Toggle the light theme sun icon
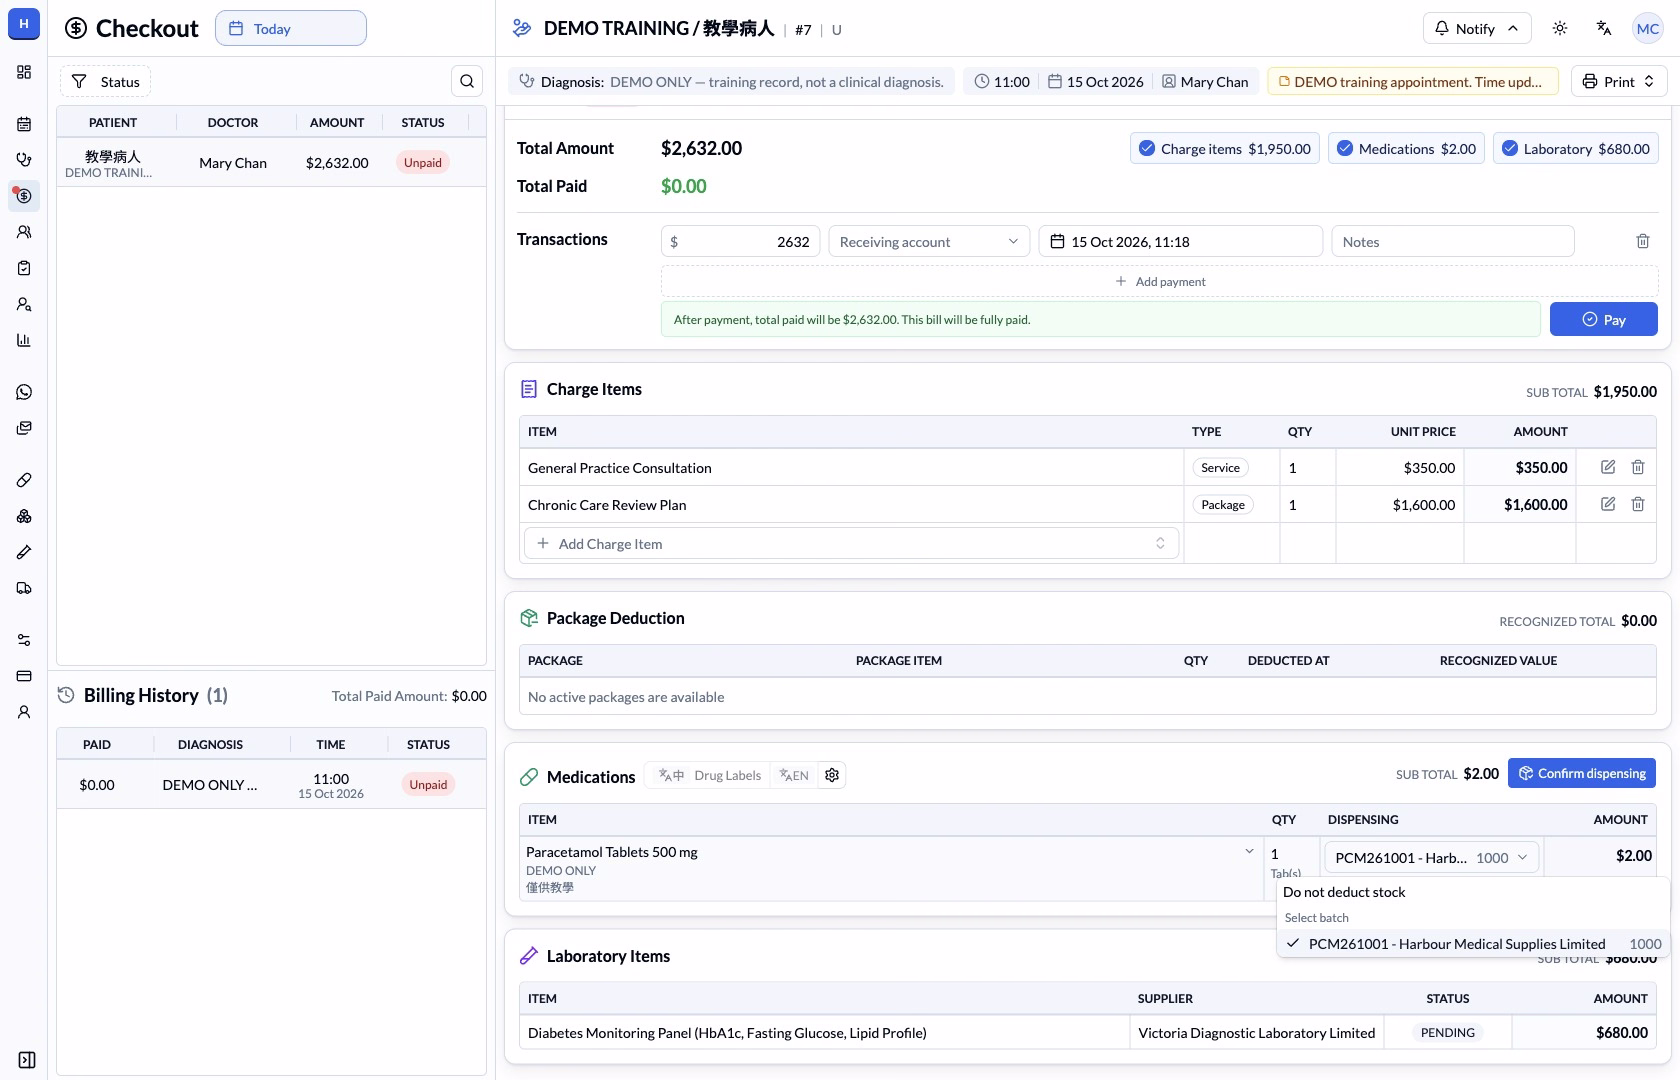The image size is (1680, 1080). coord(1560,28)
